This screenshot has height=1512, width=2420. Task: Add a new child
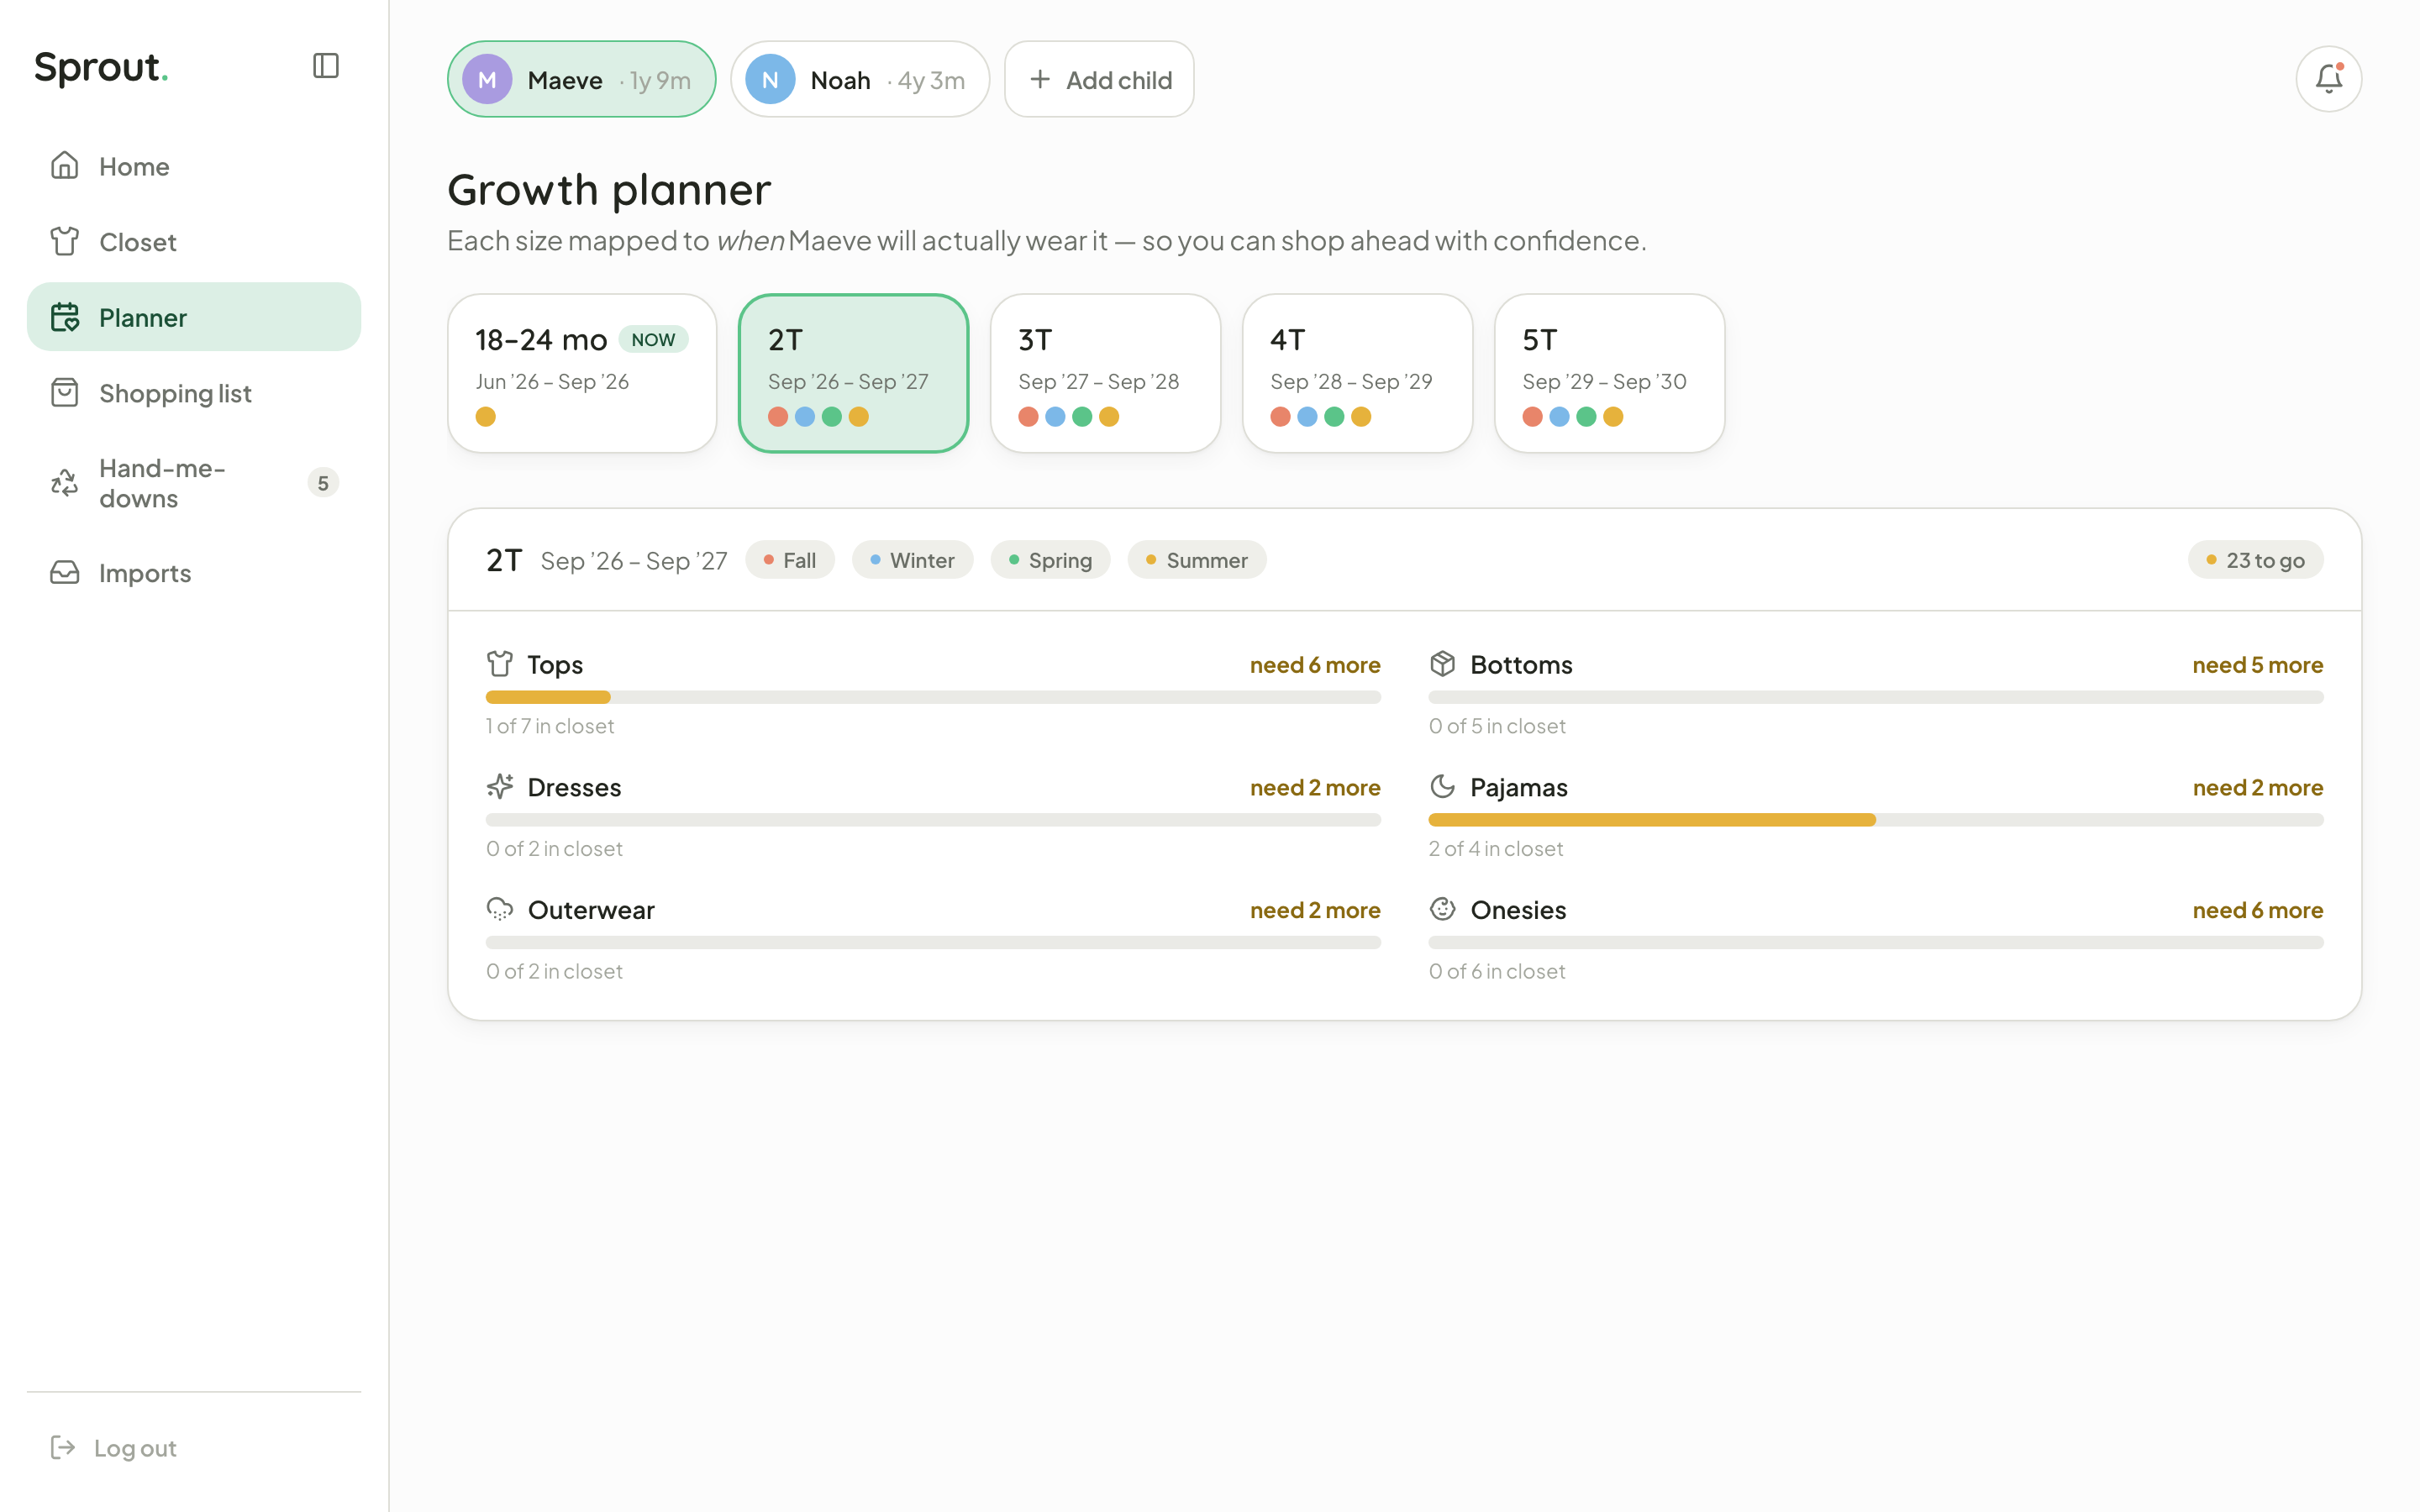point(1099,79)
